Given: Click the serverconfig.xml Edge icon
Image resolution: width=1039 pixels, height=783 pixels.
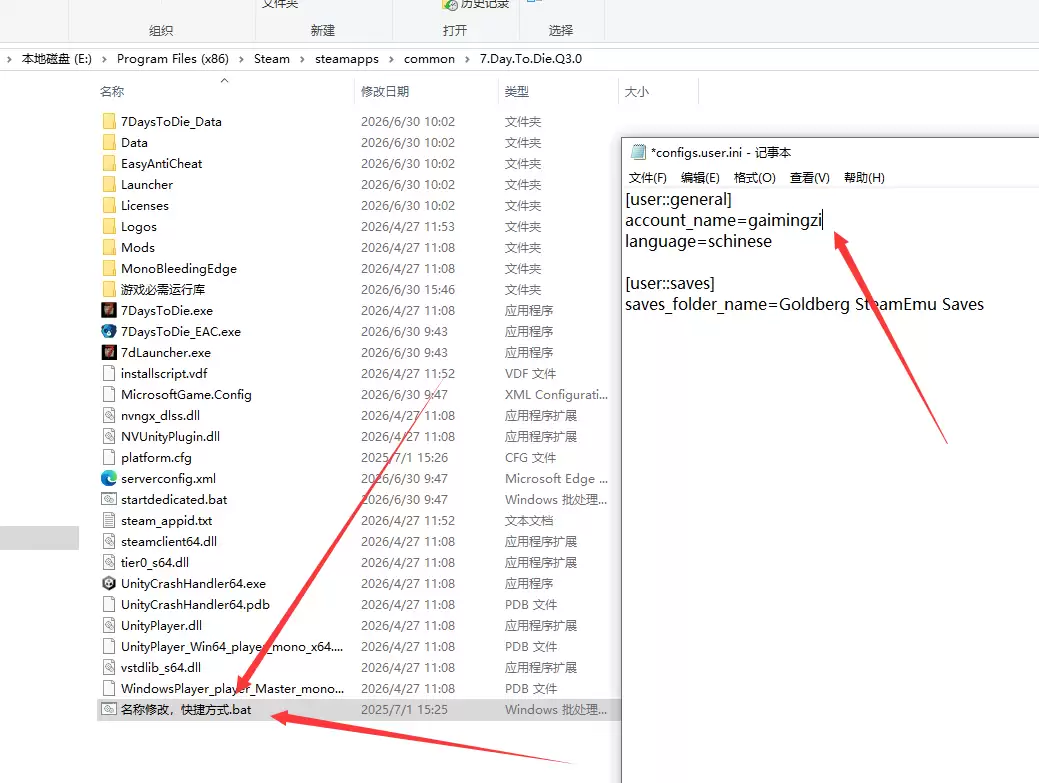Looking at the screenshot, I should [109, 478].
